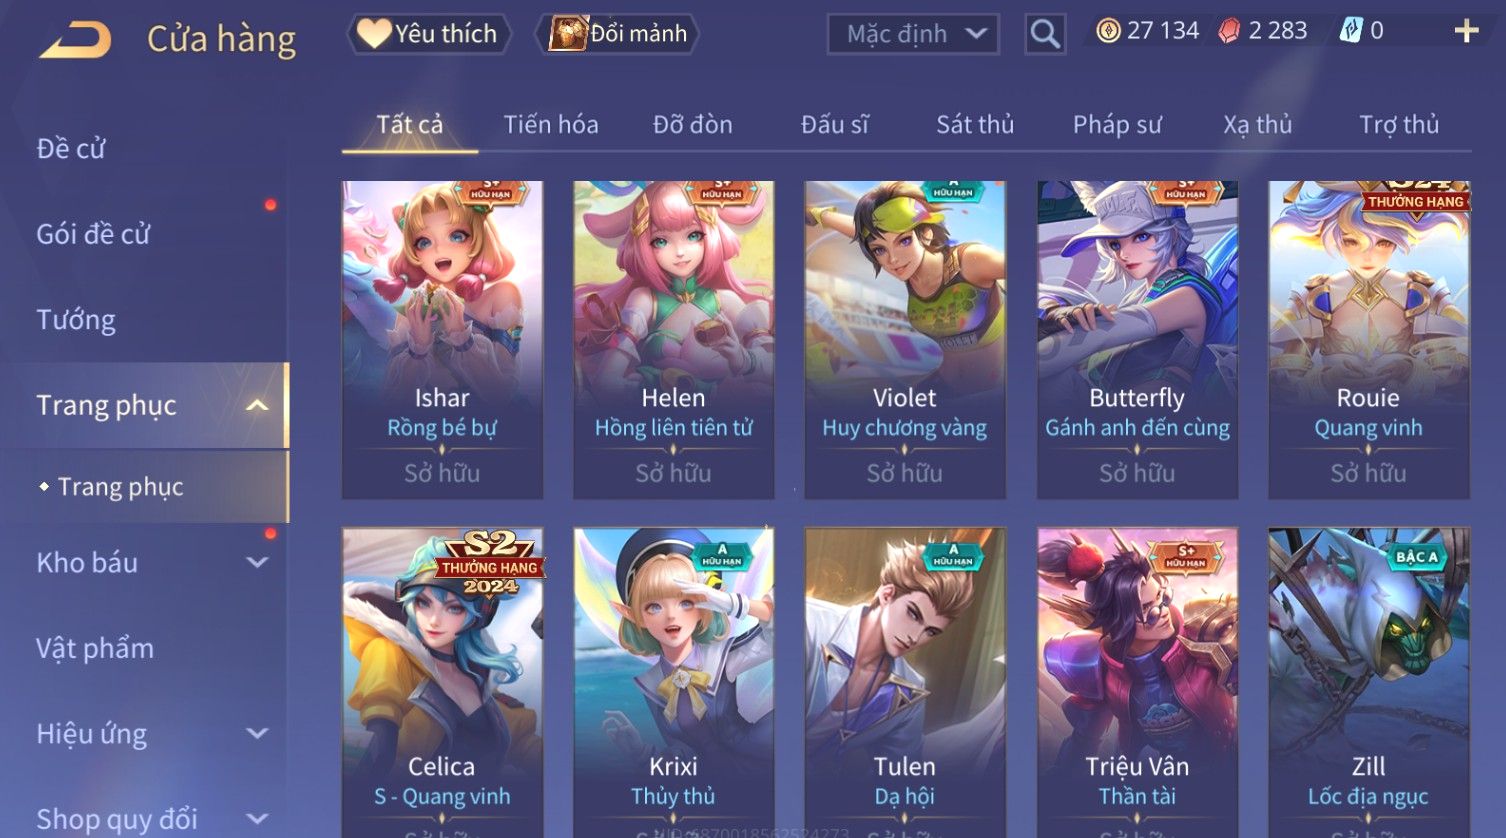1506x838 pixels.
Task: Click the red ruby currency icon
Action: 1229,31
